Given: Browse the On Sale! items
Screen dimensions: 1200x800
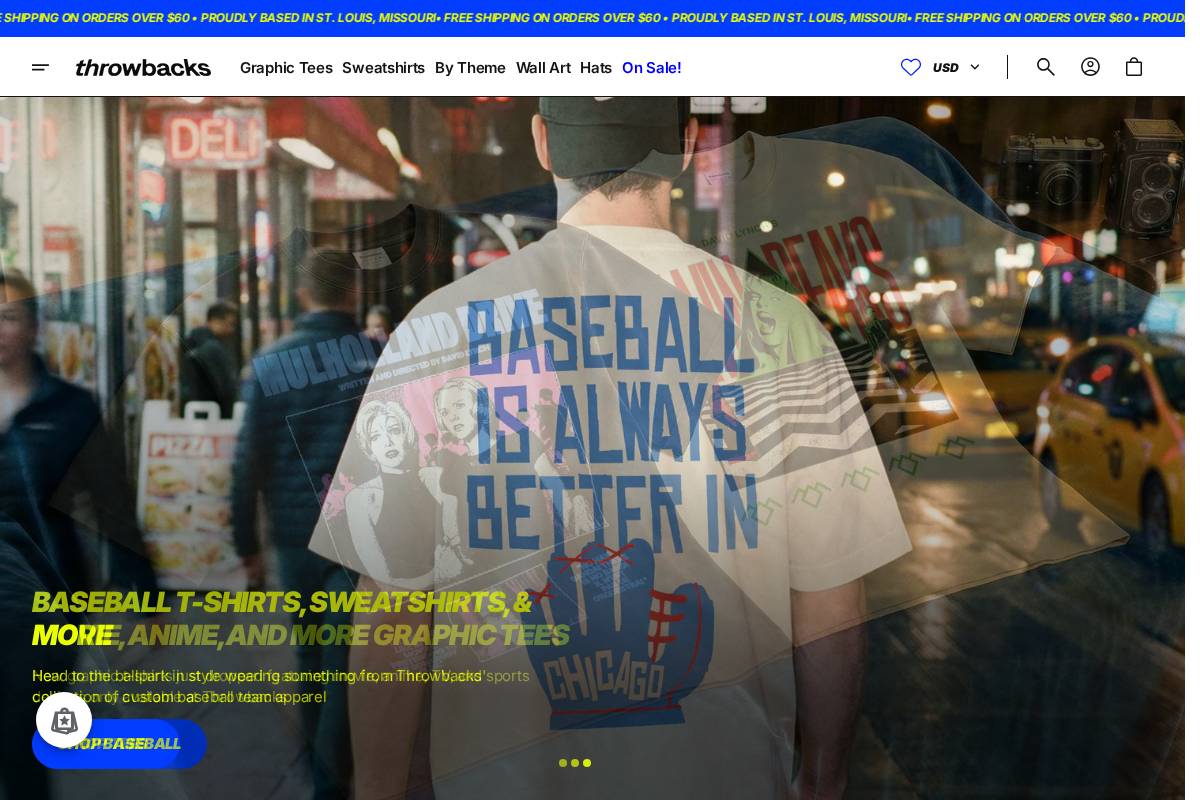Looking at the screenshot, I should (651, 68).
